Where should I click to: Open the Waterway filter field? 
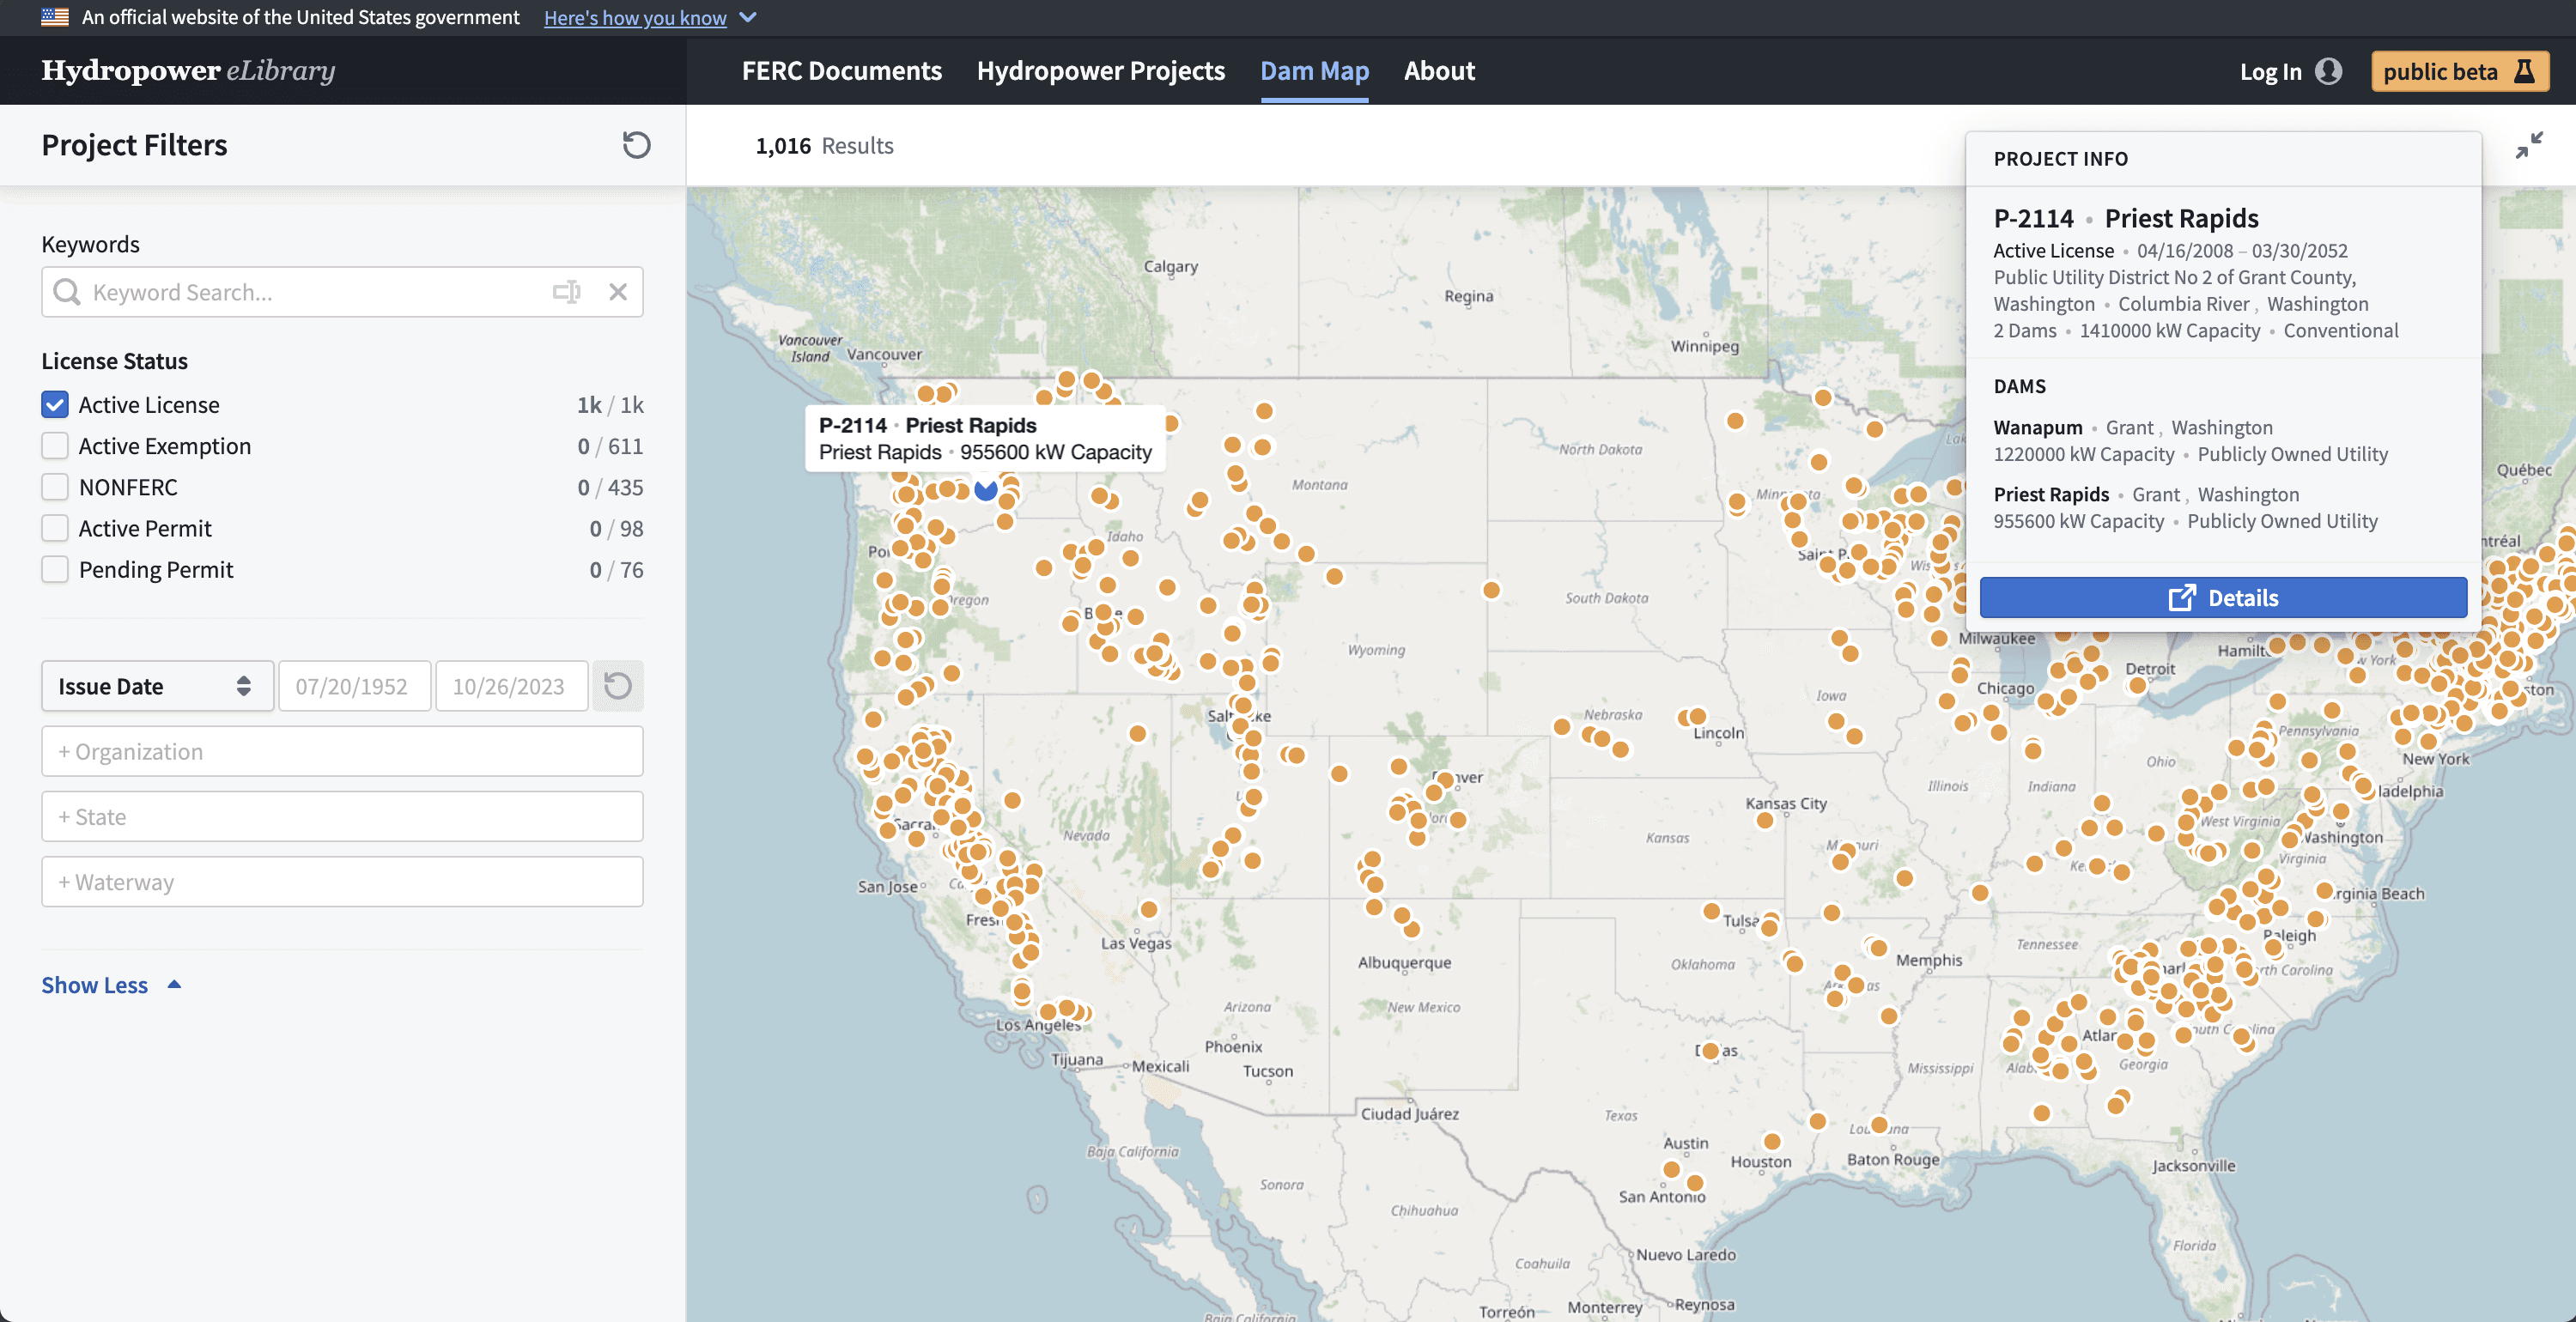pos(342,882)
